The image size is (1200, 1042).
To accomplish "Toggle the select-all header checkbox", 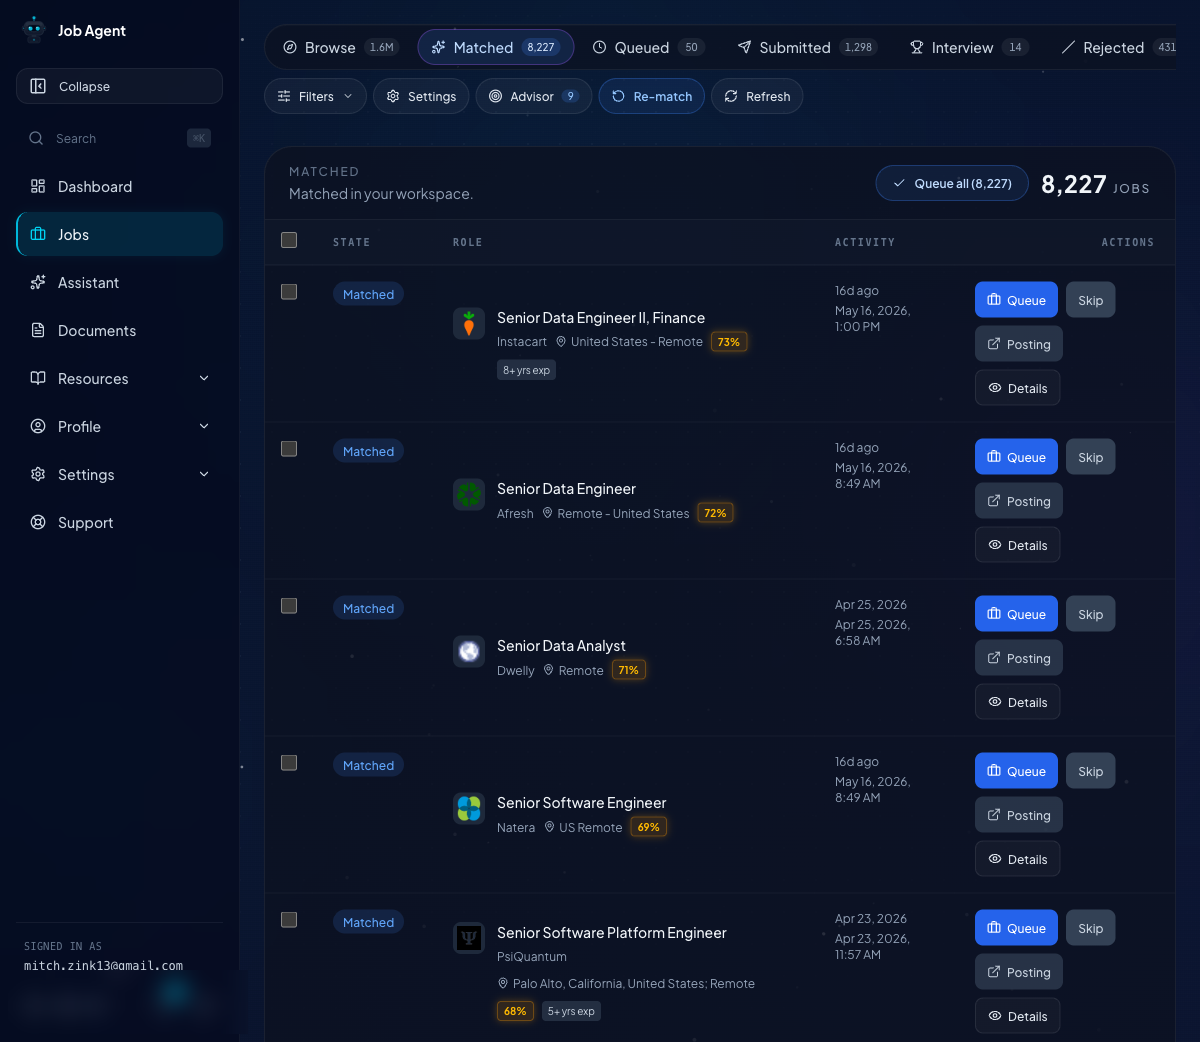I will pyautogui.click(x=289, y=240).
